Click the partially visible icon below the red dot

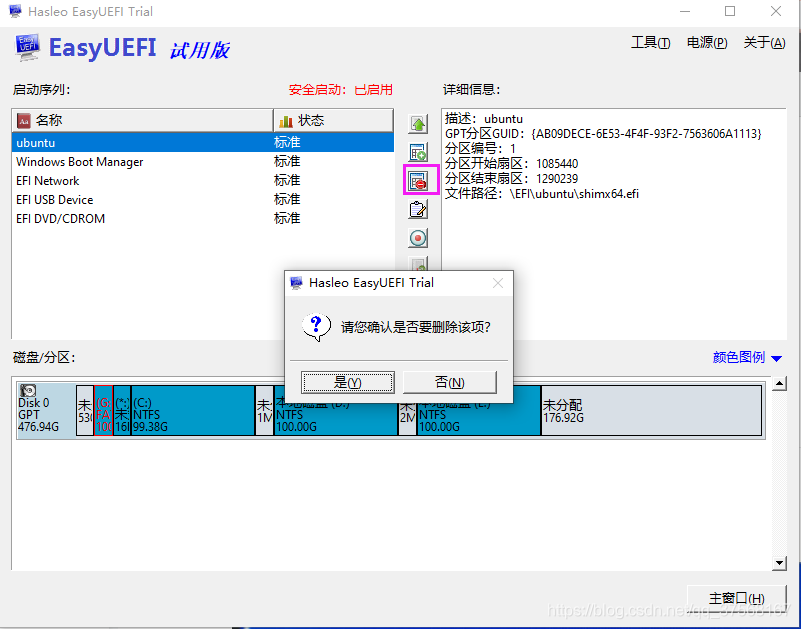pos(418,263)
